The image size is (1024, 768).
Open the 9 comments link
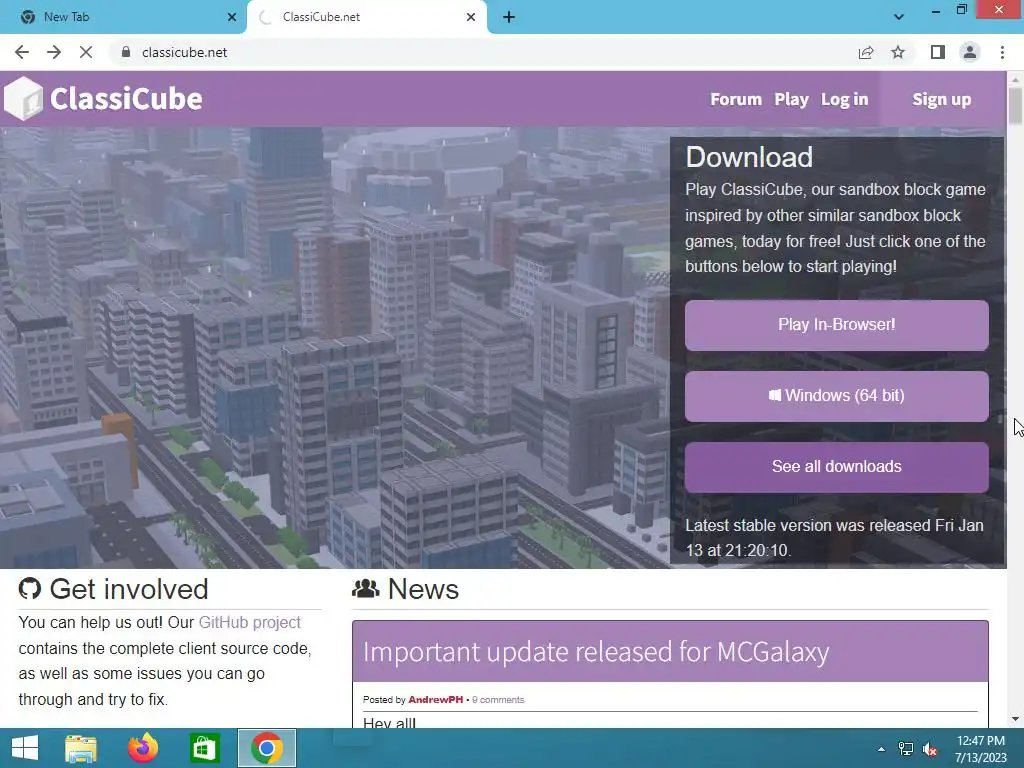[498, 699]
